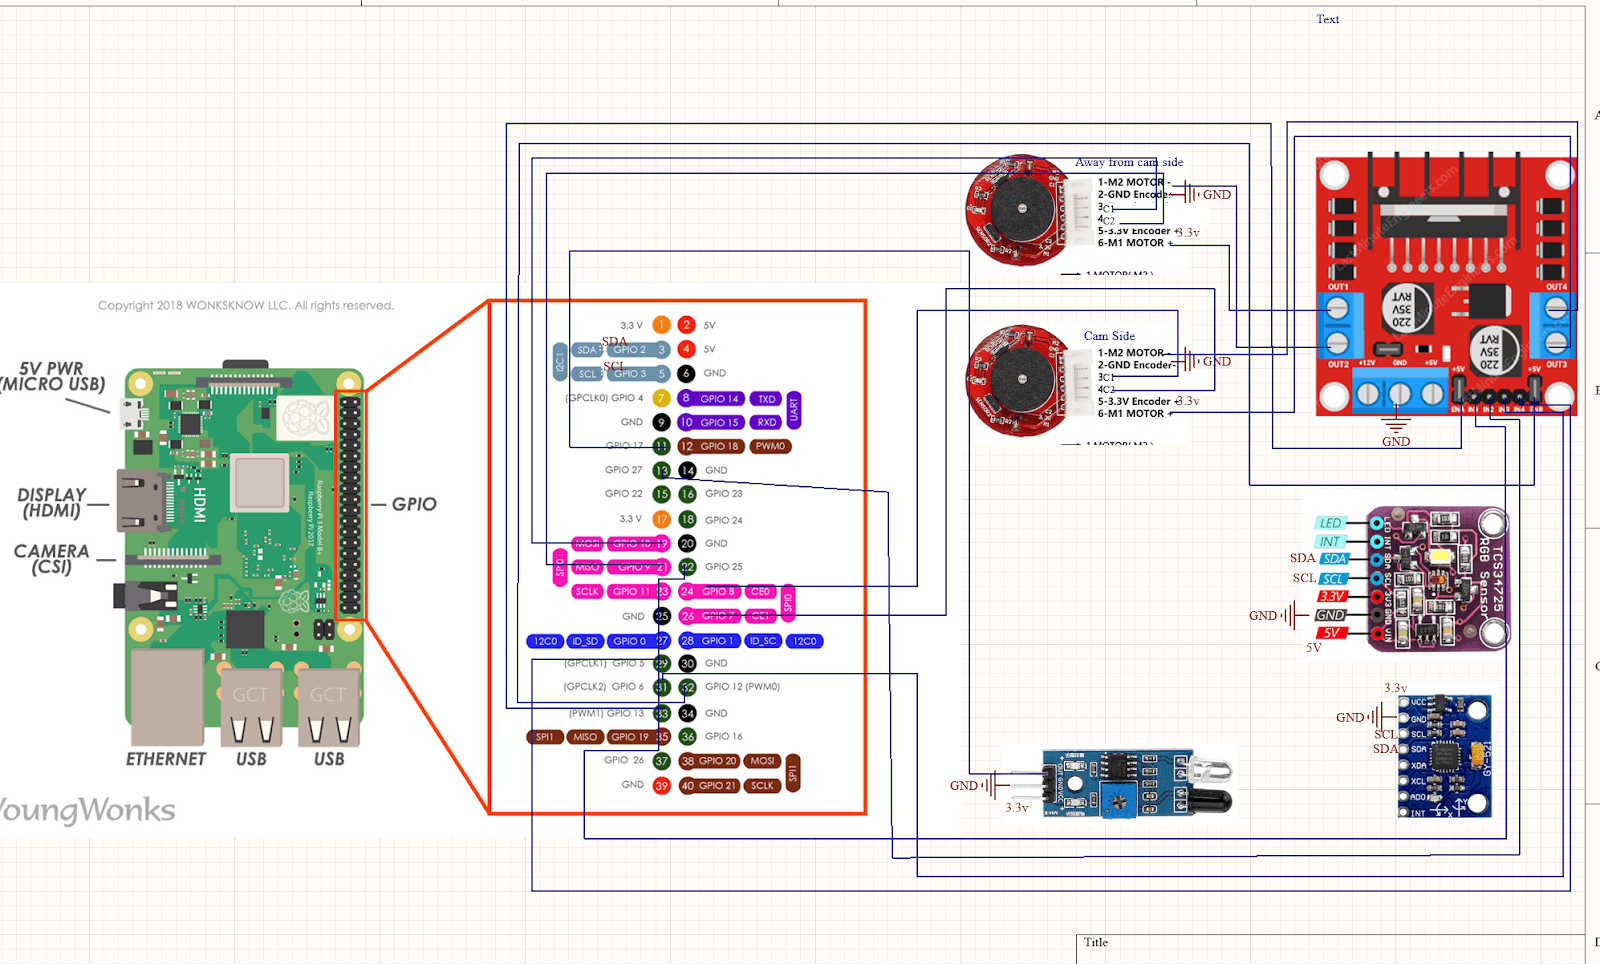The width and height of the screenshot is (1600, 964).
Task: Select the OUT1 terminal block on the driver
Action: [1339, 310]
